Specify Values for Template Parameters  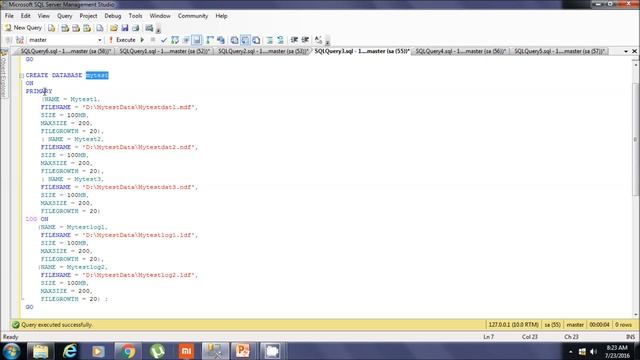318,40
